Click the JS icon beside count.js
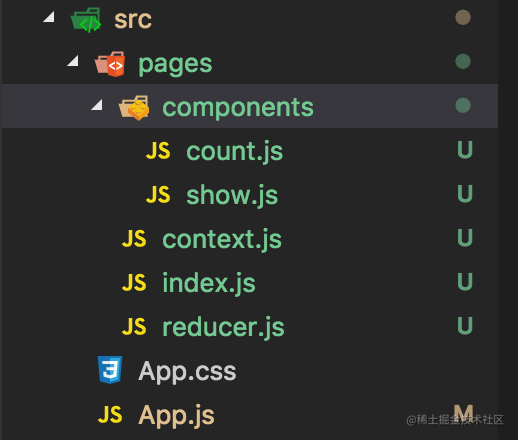 pos(158,151)
